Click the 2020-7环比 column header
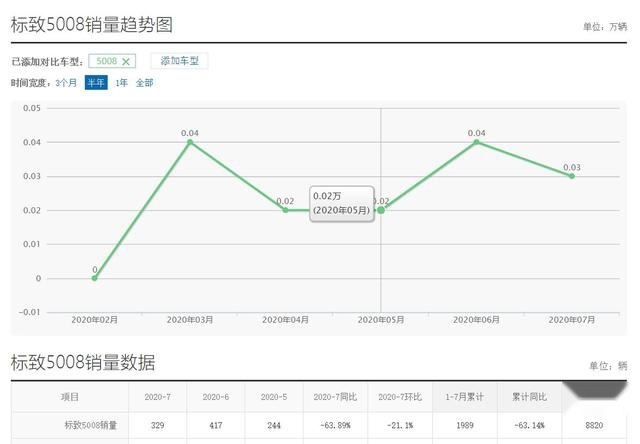Screen dimensions: 640x444 pyautogui.click(x=400, y=397)
